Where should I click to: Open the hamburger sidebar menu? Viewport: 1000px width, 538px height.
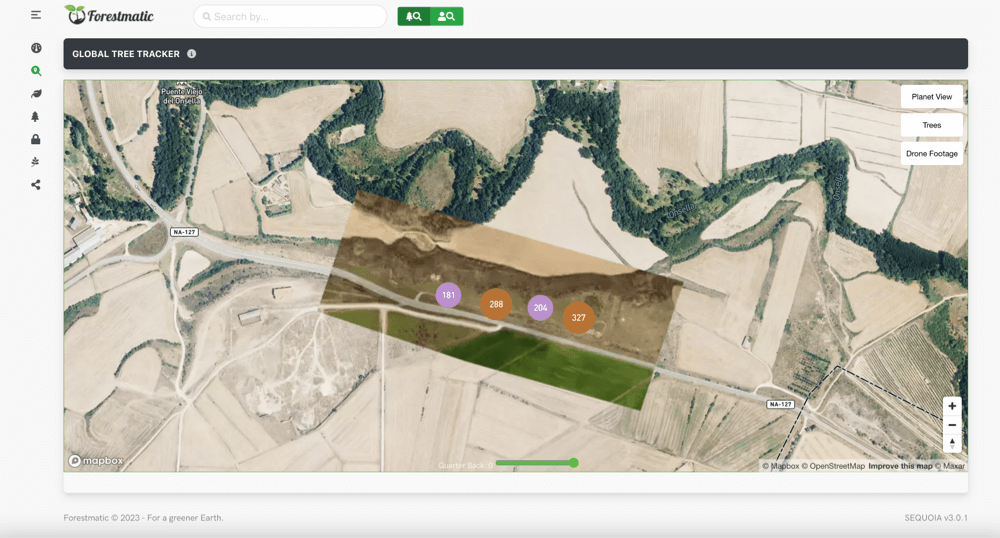pos(36,15)
